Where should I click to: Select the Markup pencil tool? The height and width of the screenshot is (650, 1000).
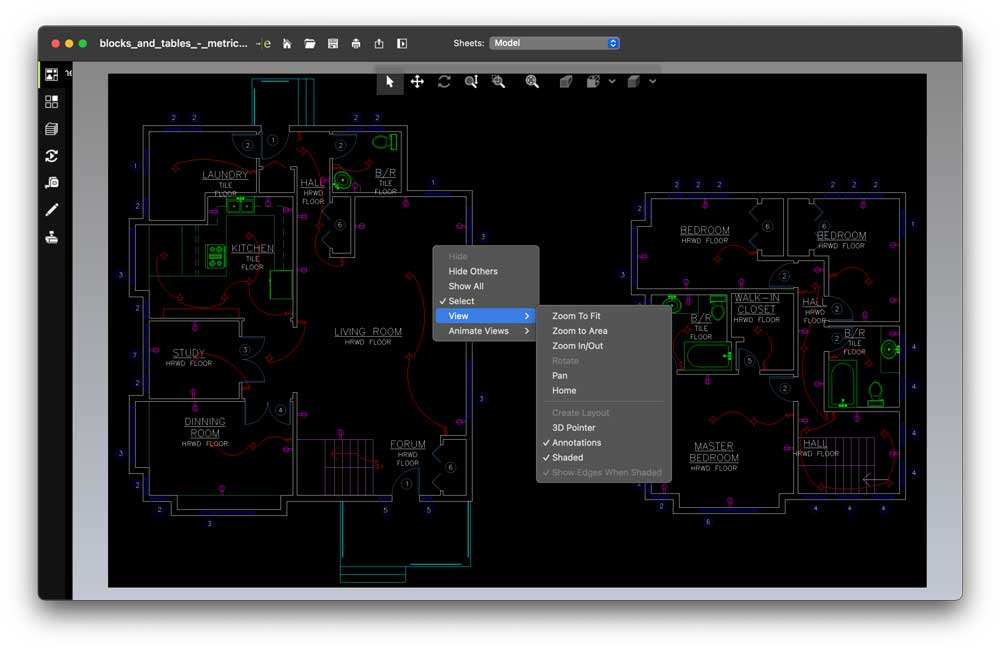51,210
